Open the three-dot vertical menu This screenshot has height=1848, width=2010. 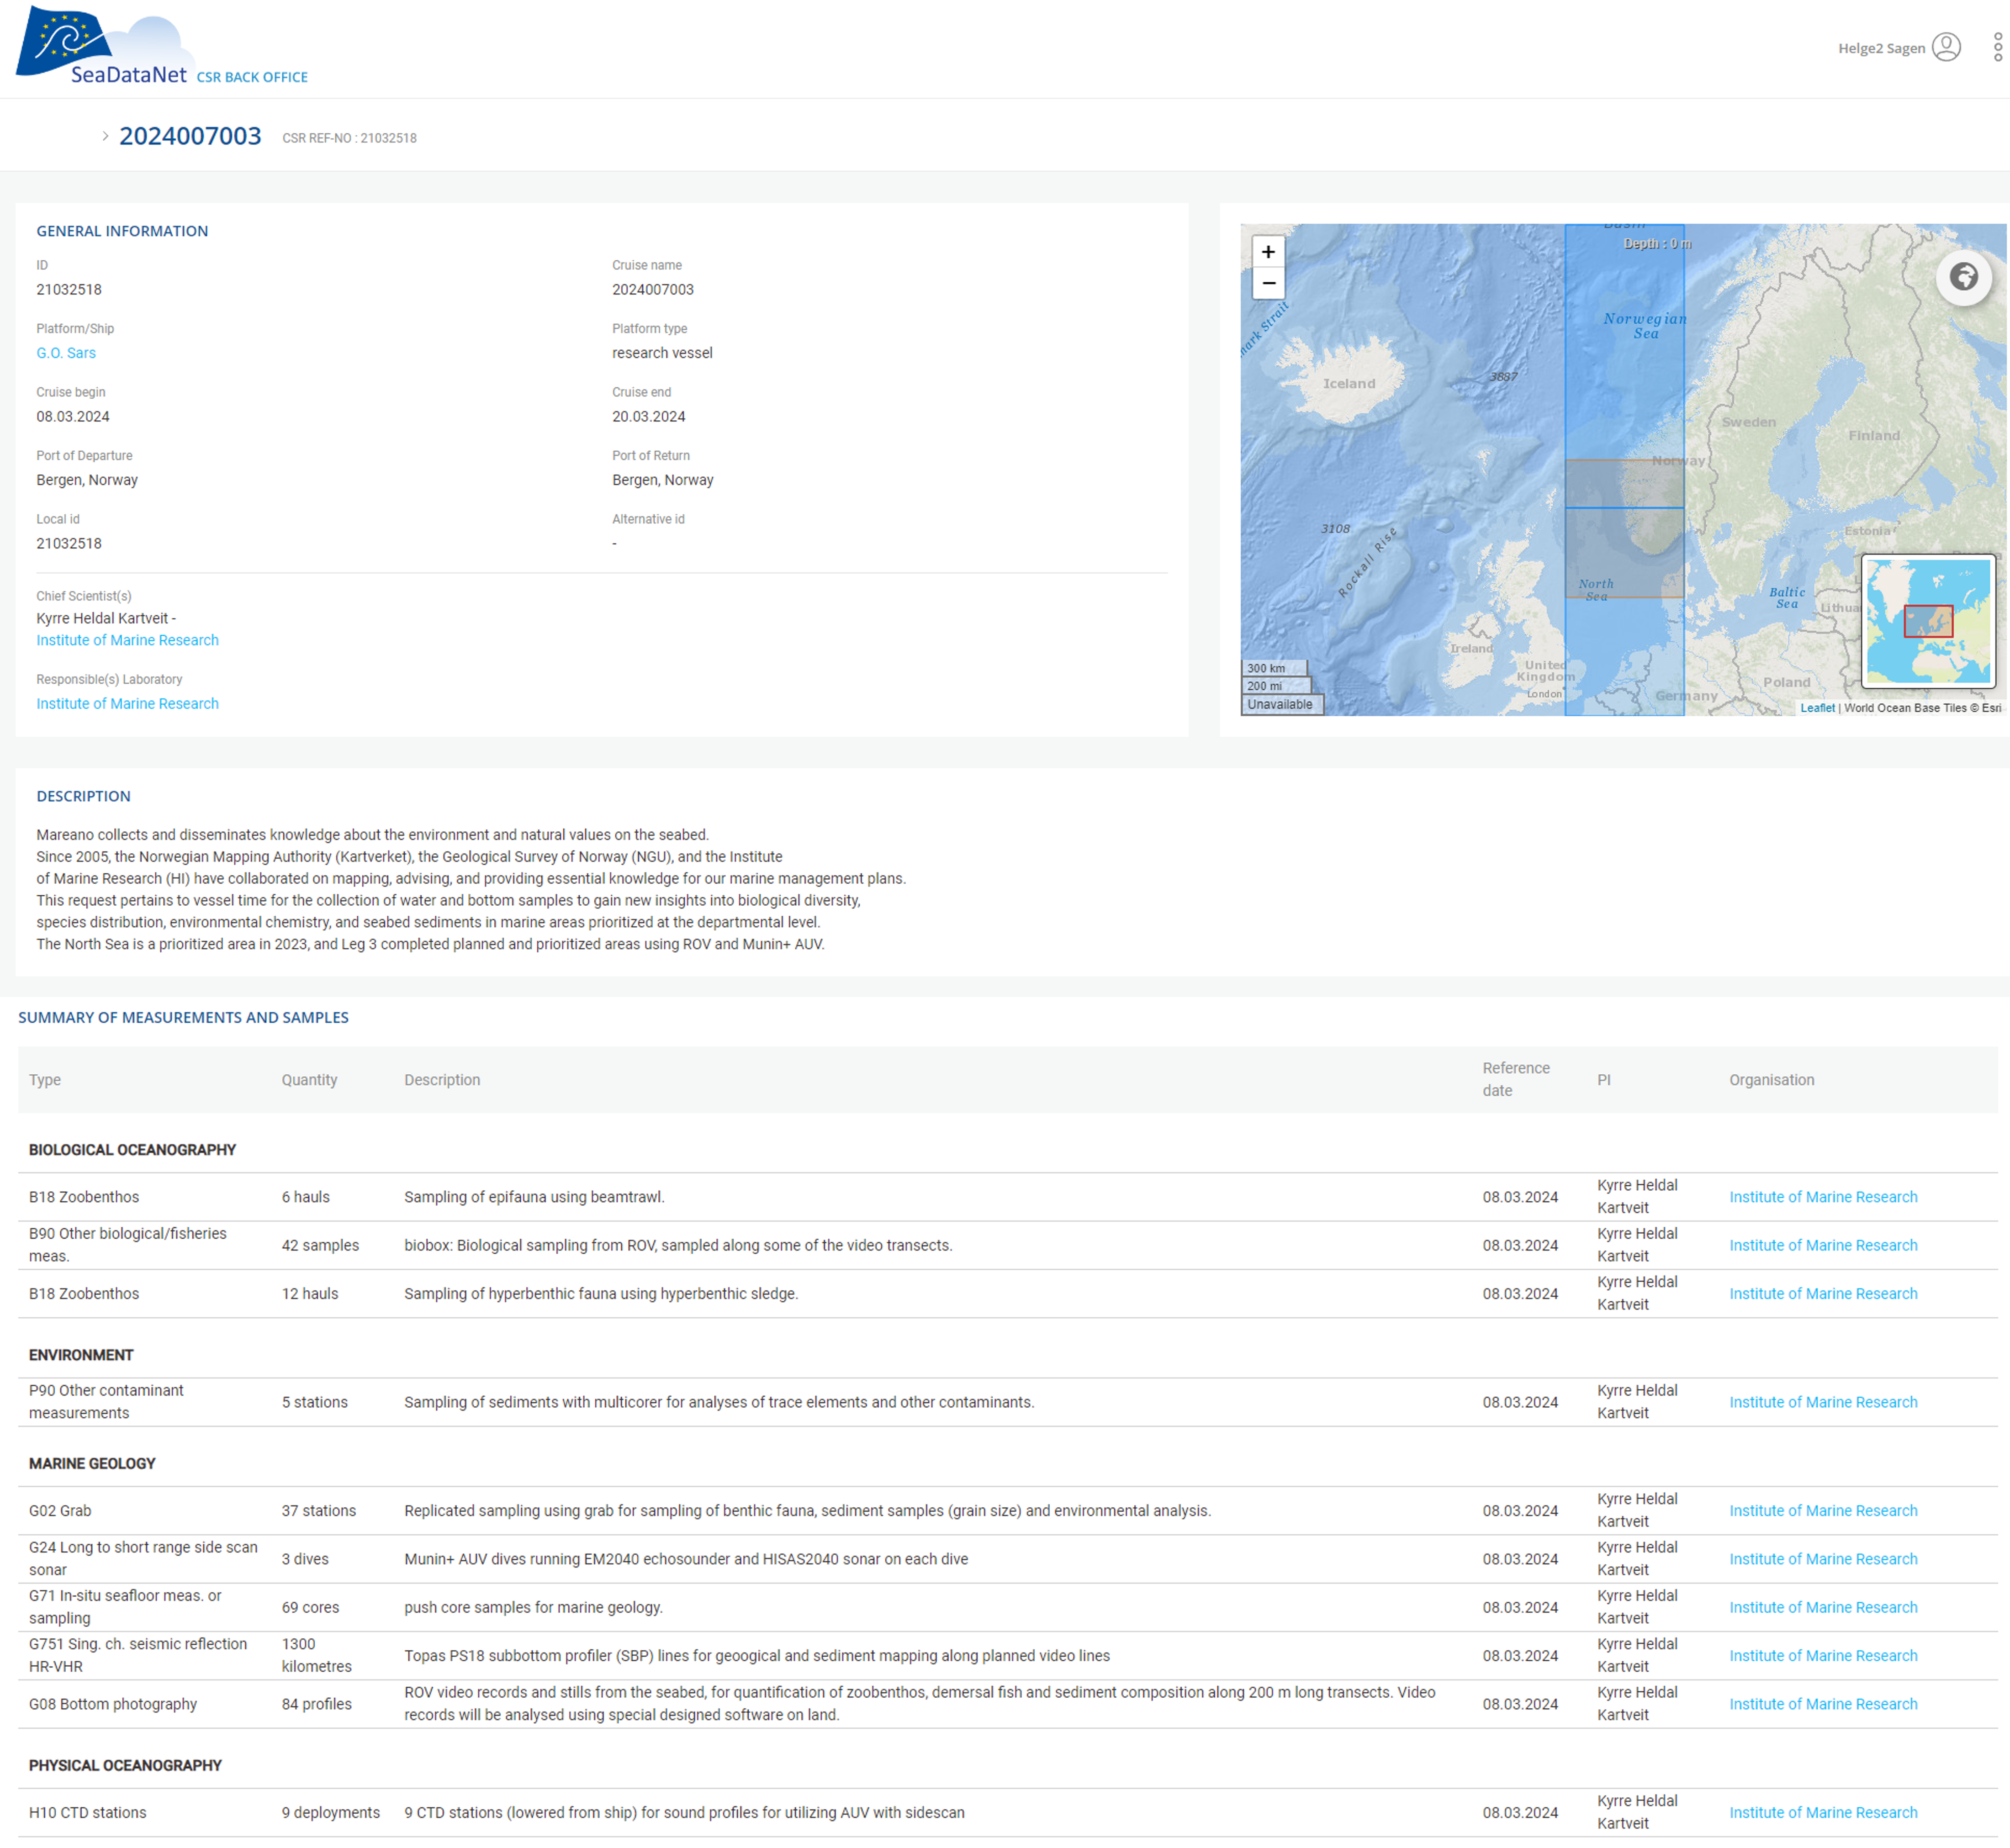point(1997,47)
